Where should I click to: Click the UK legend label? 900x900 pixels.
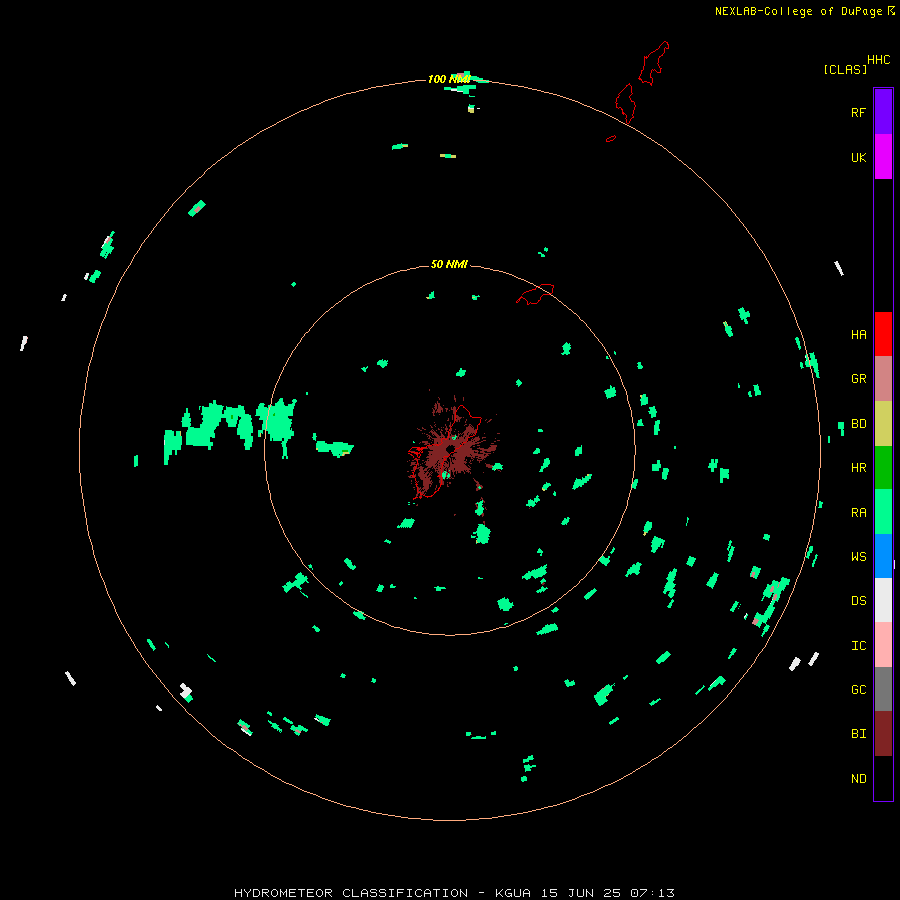coord(858,157)
